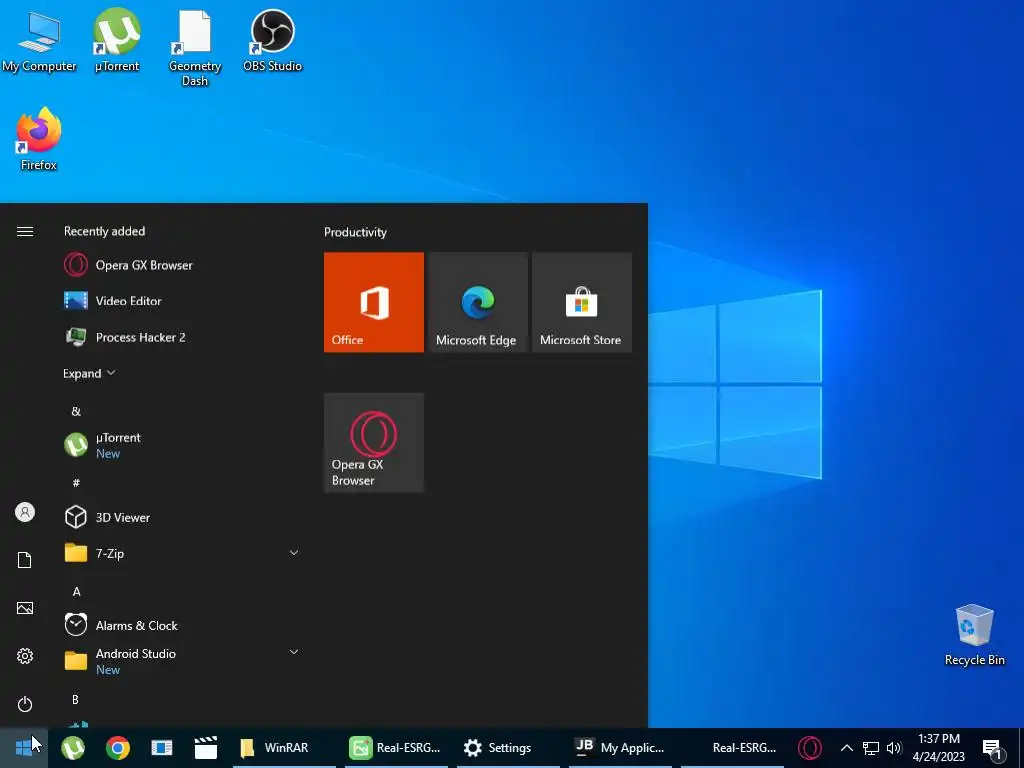Open the volume speaker tray icon
This screenshot has width=1024, height=768.
[x=894, y=748]
